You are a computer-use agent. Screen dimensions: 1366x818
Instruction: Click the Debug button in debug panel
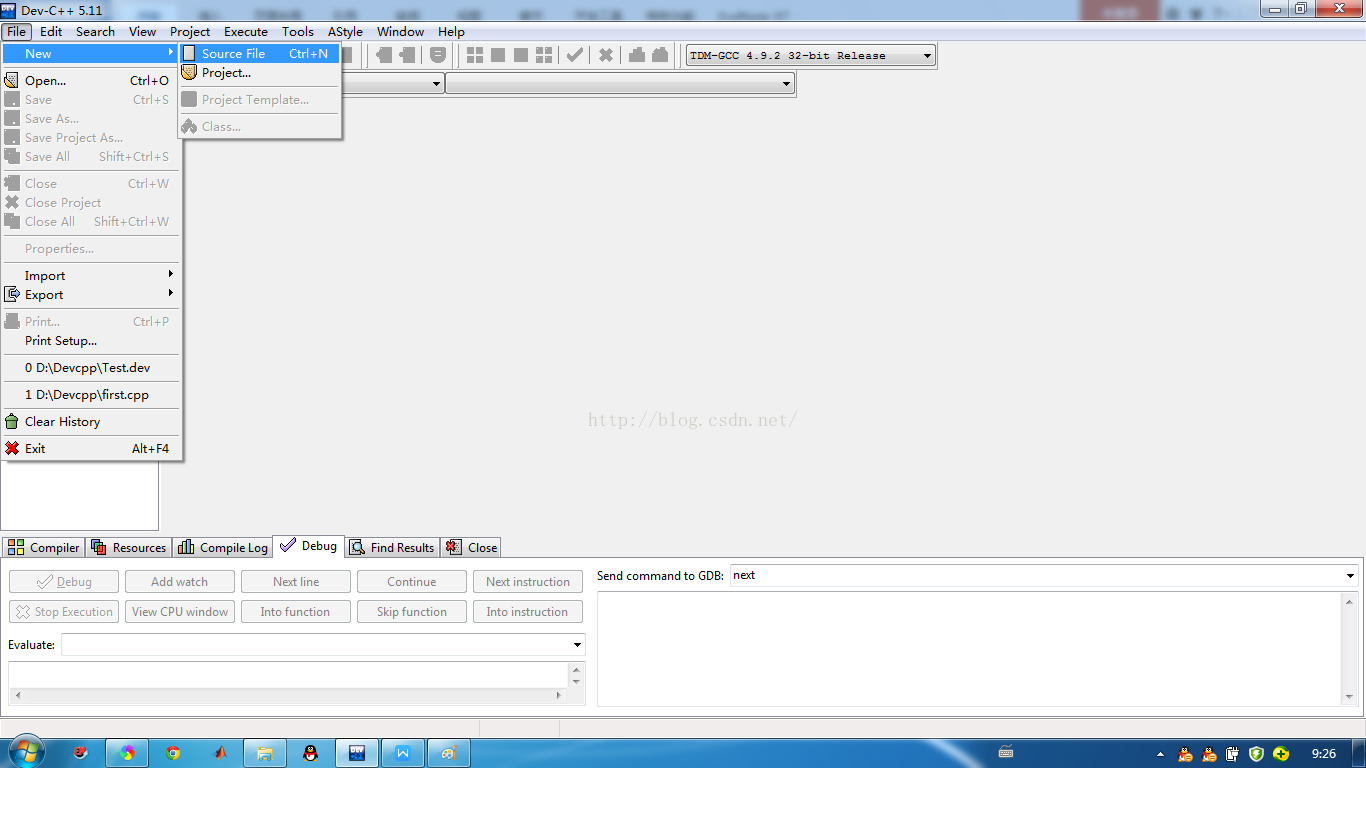pos(64,582)
